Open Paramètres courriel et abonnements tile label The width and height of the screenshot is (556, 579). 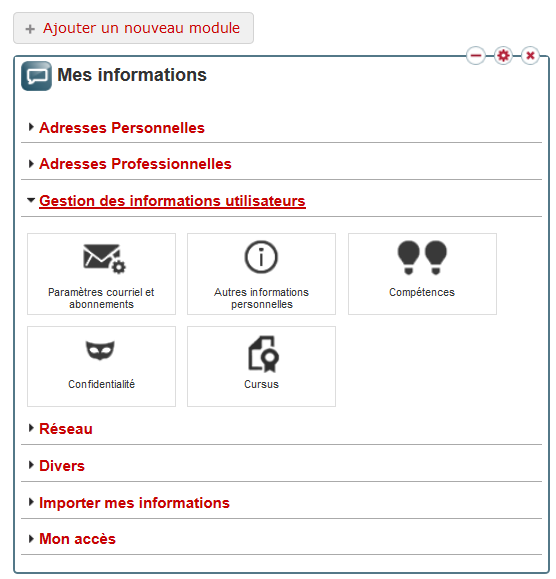101,298
